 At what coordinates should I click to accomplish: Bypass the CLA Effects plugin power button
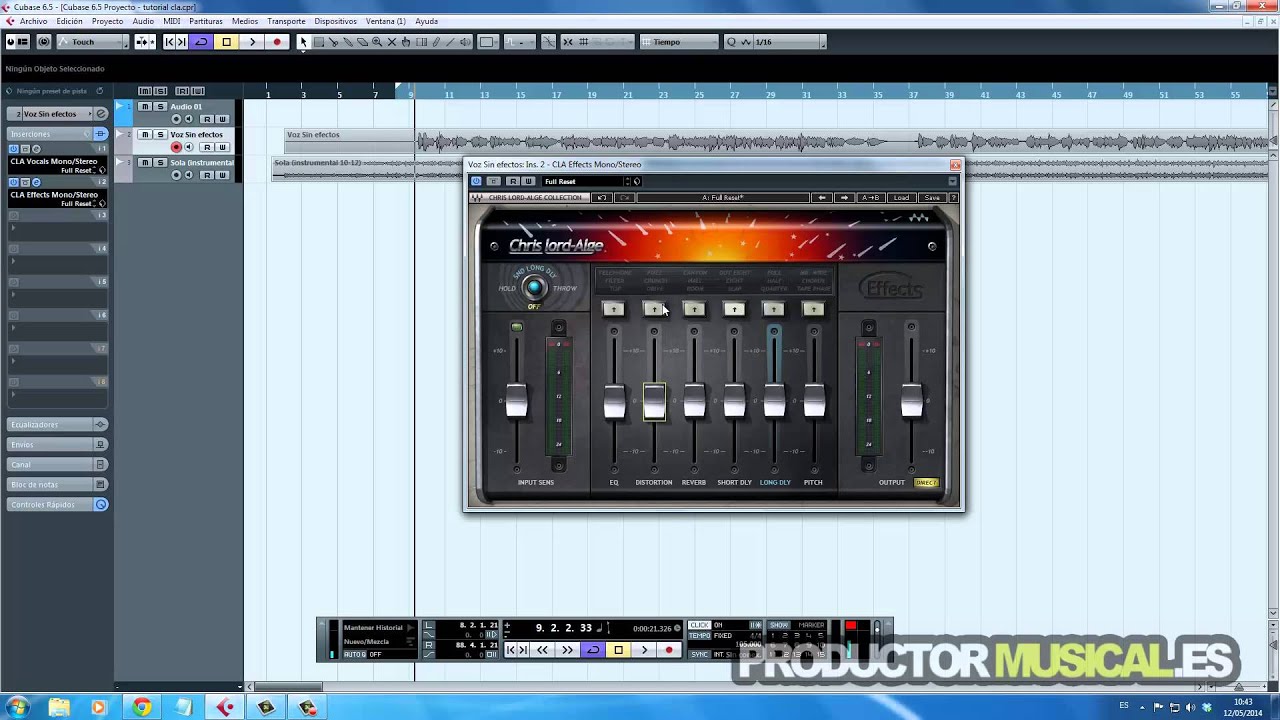(x=476, y=181)
